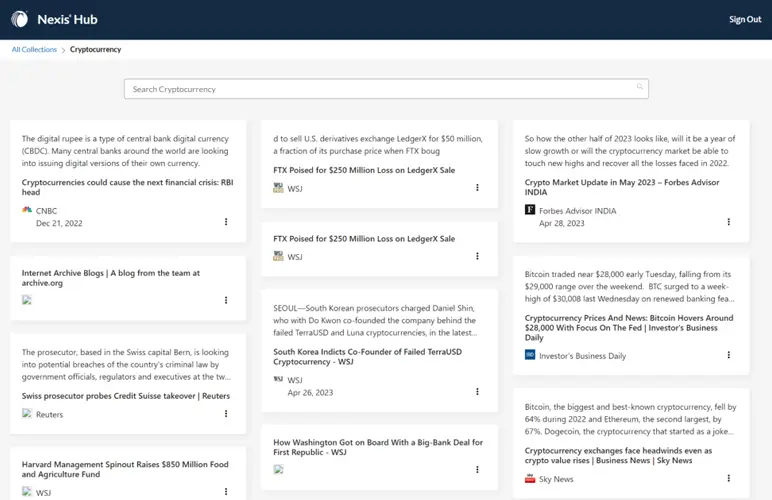Open options menu for Internet Archive Blogs card
This screenshot has height=500, width=772.
click(x=226, y=300)
